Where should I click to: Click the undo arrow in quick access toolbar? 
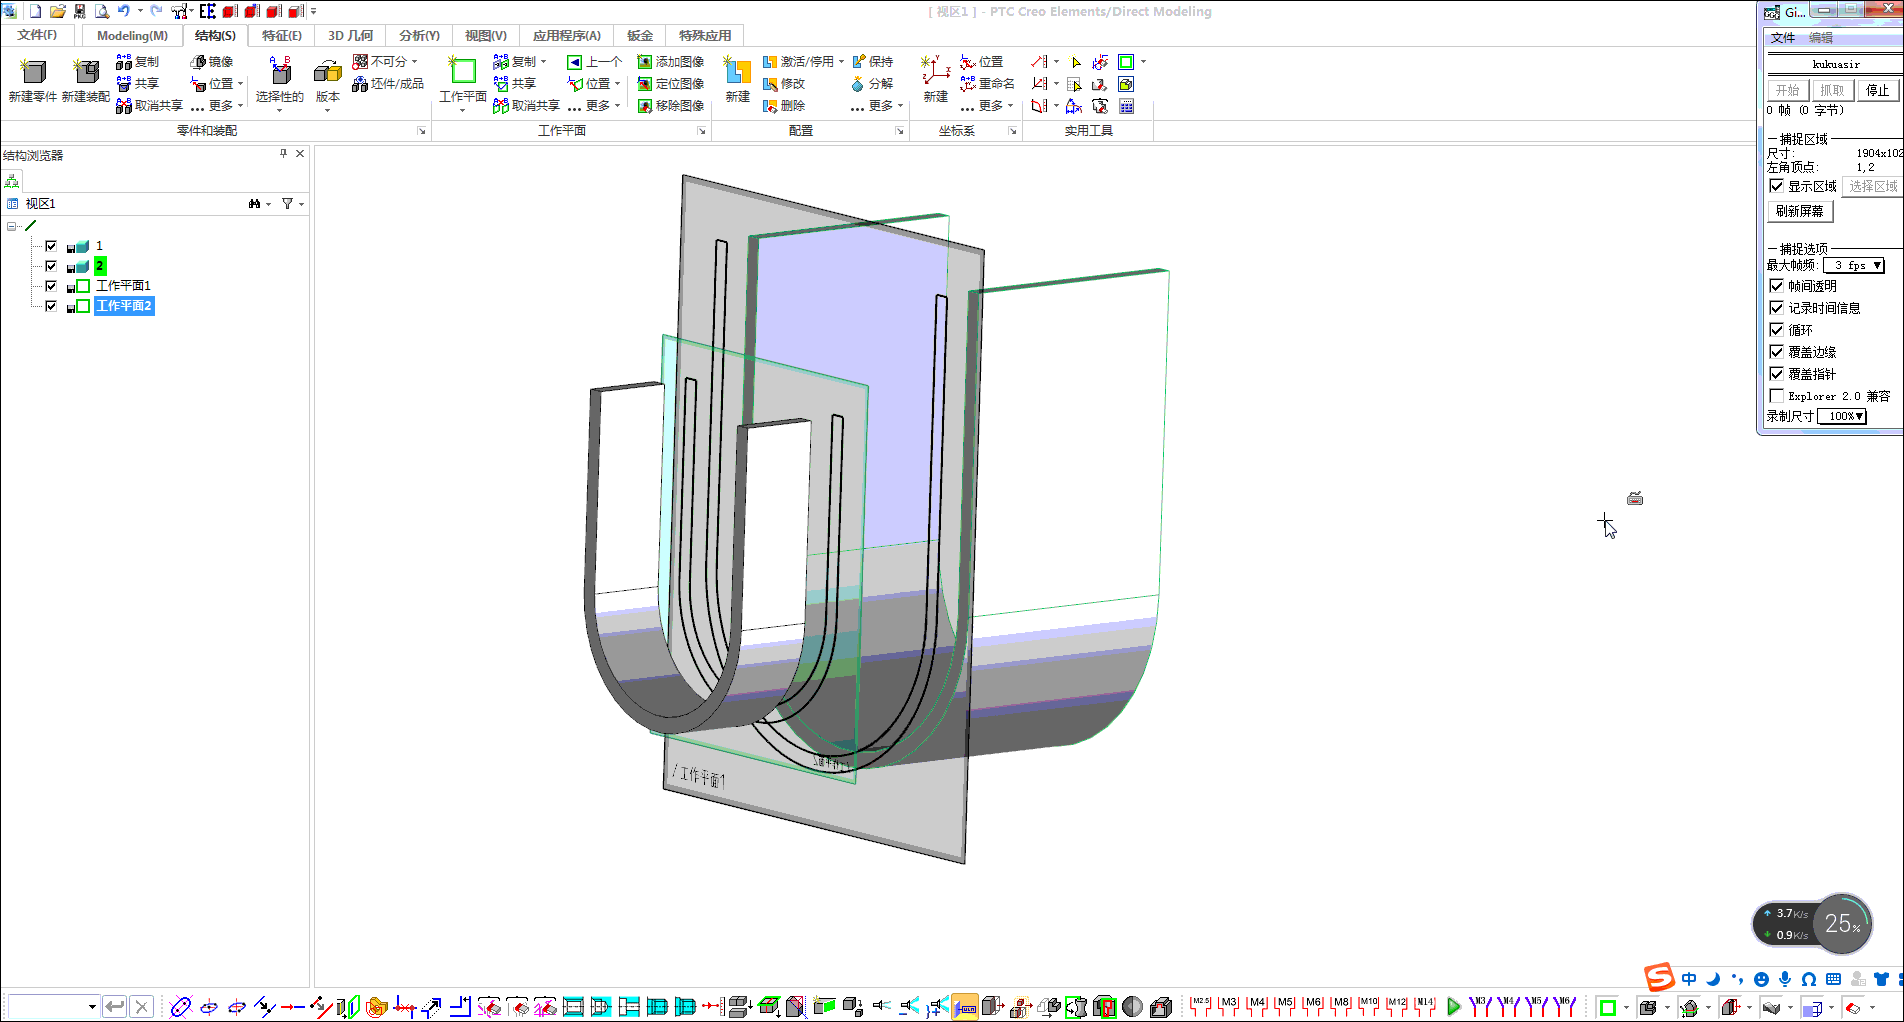click(x=124, y=11)
